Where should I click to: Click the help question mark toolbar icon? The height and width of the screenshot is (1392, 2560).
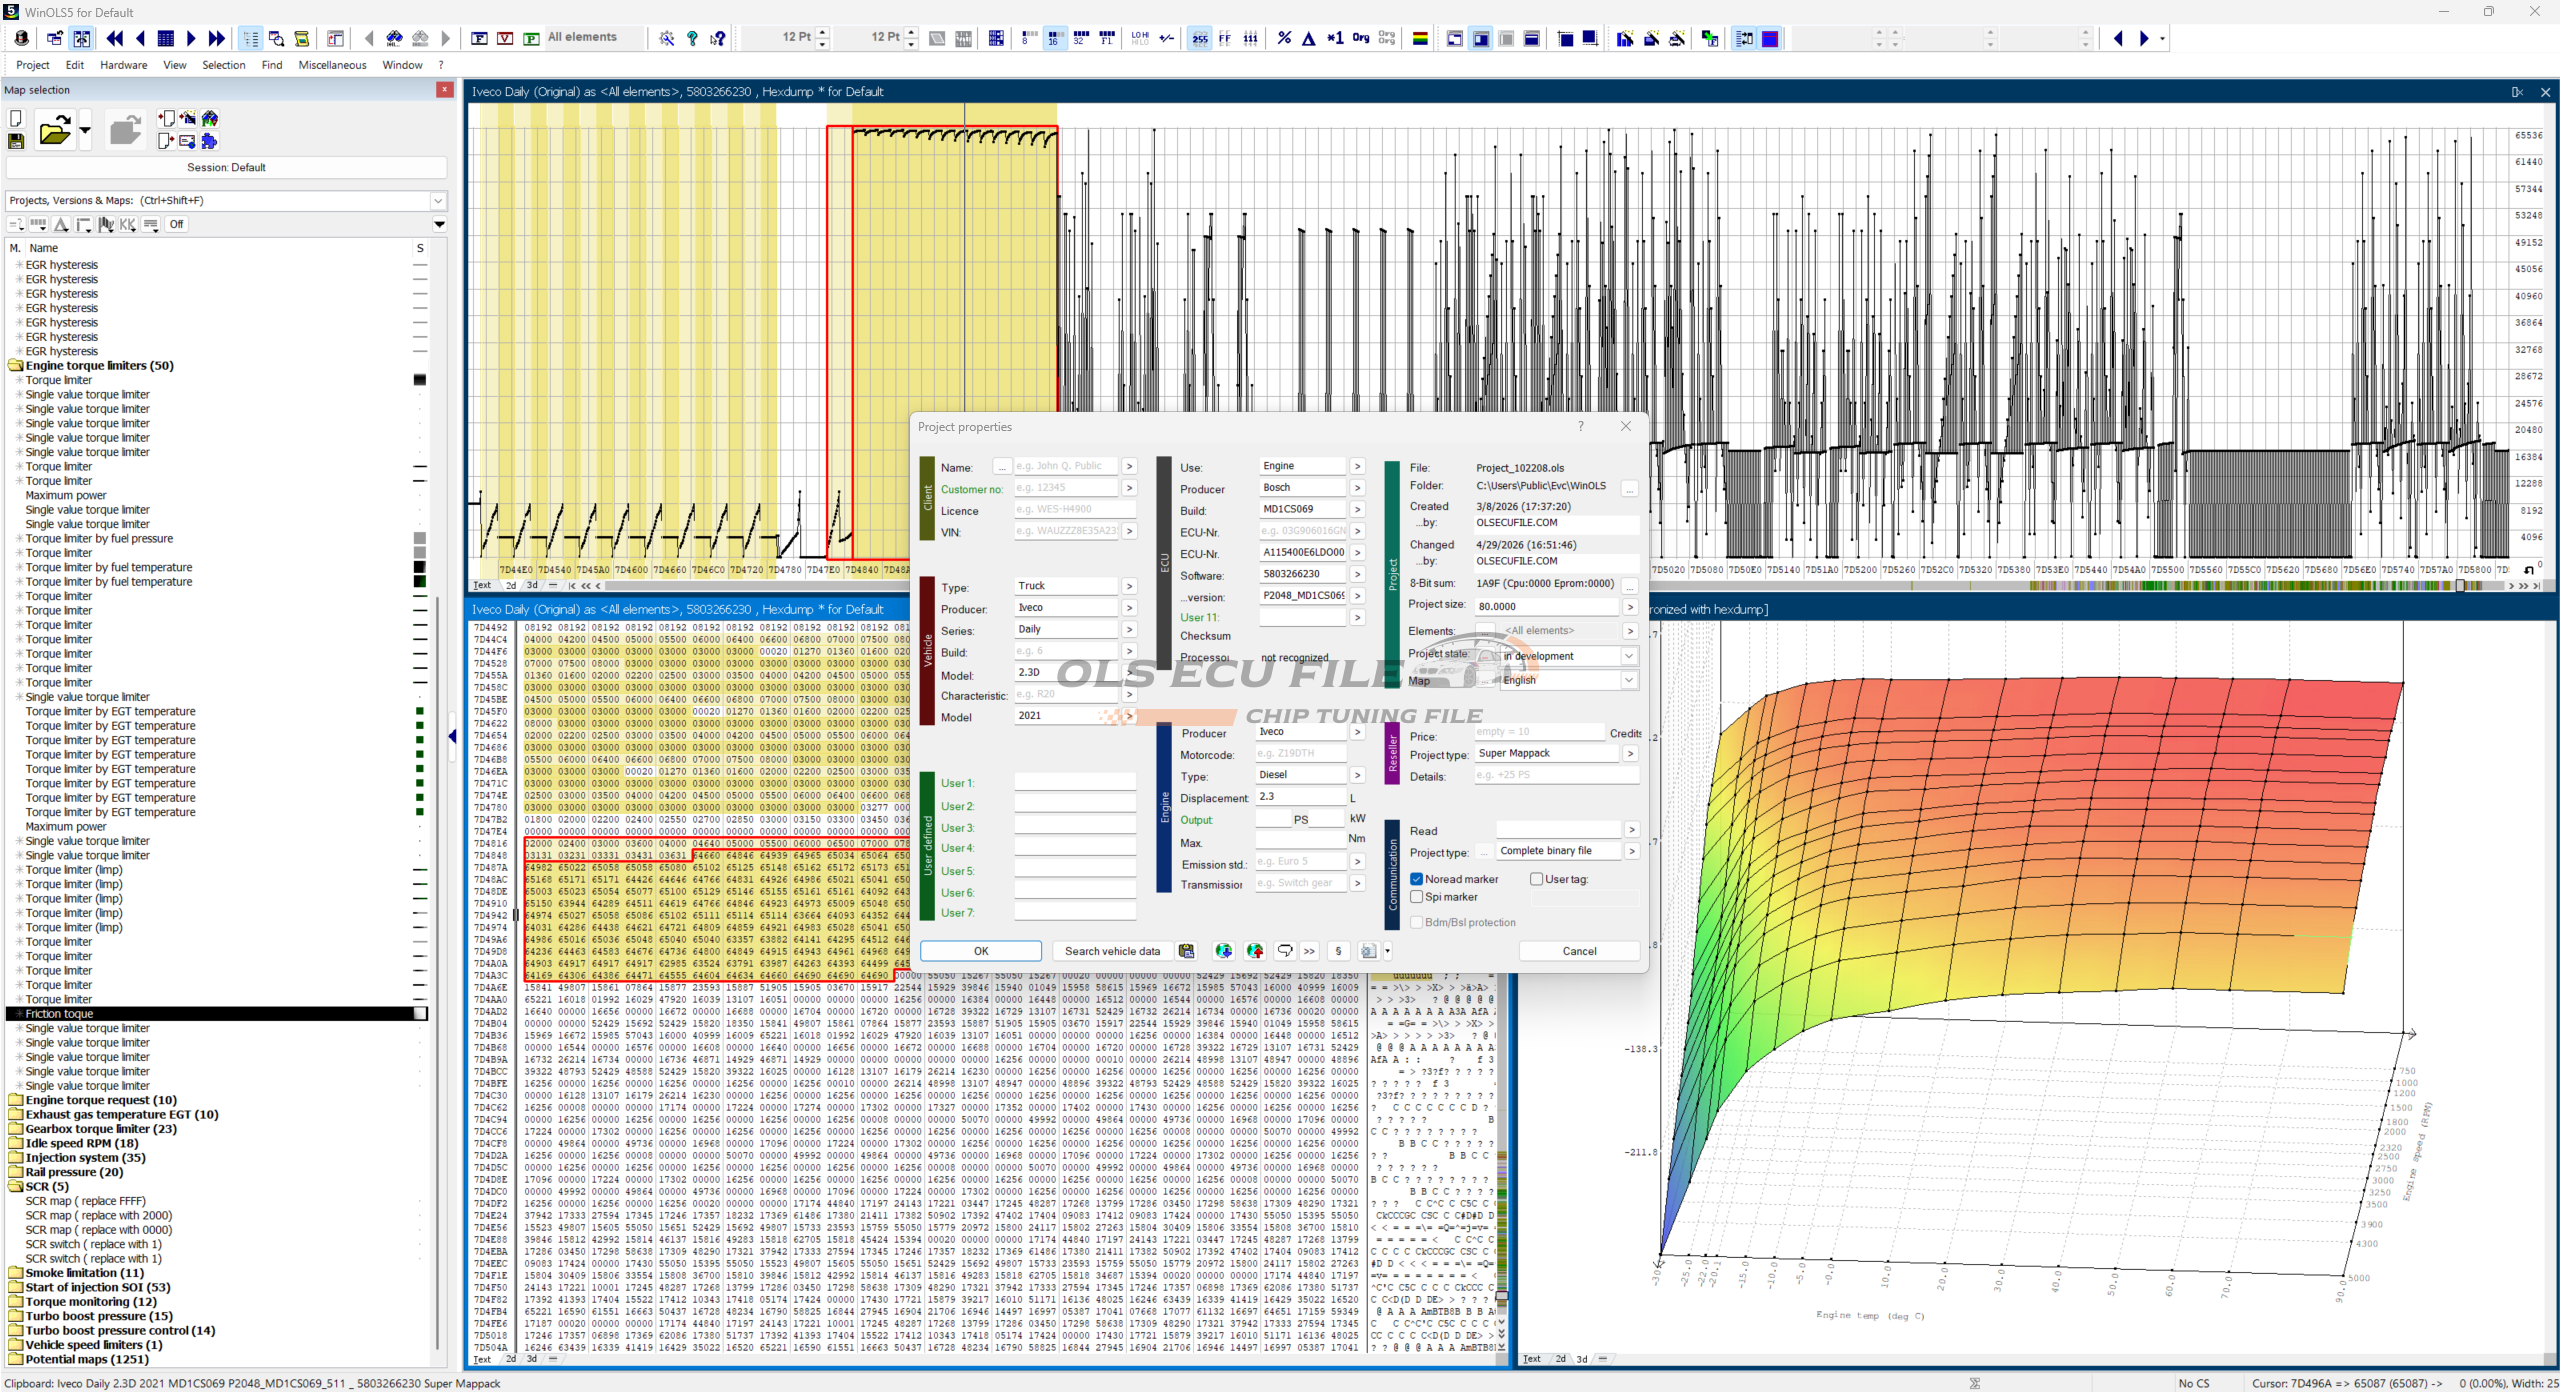point(692,38)
